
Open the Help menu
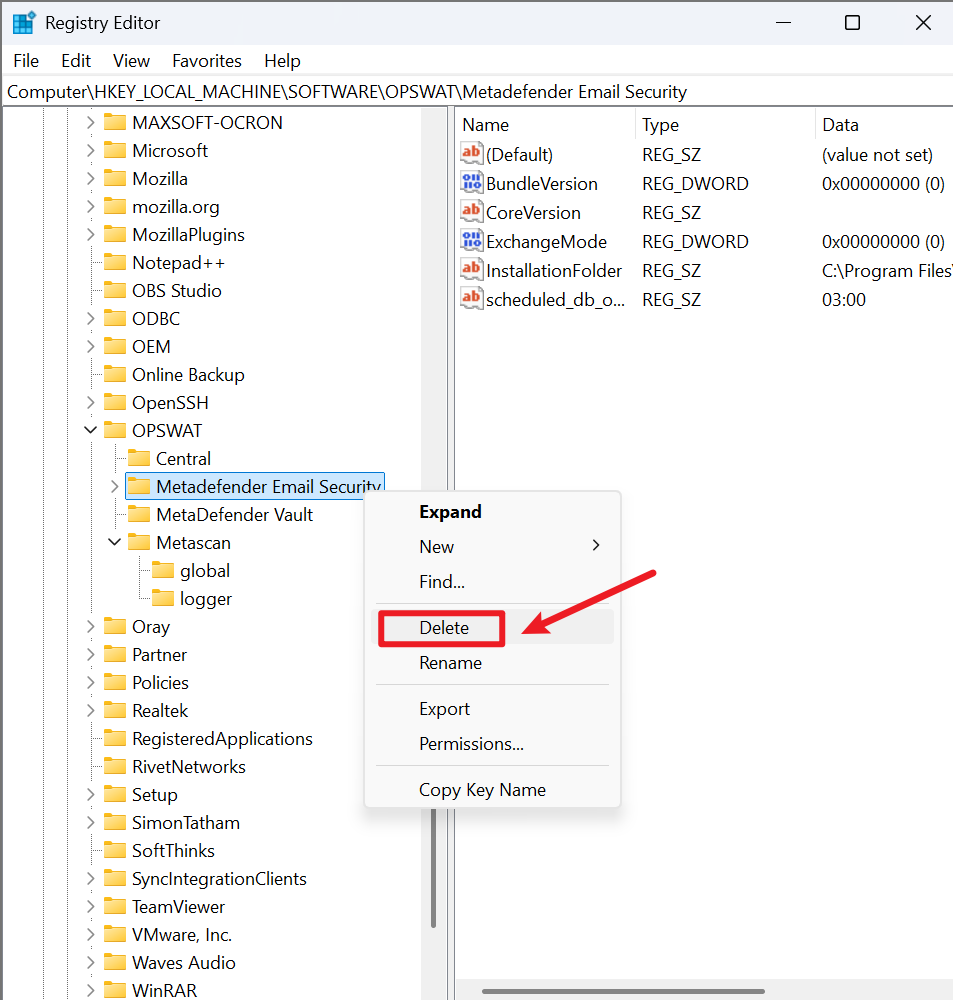point(283,61)
